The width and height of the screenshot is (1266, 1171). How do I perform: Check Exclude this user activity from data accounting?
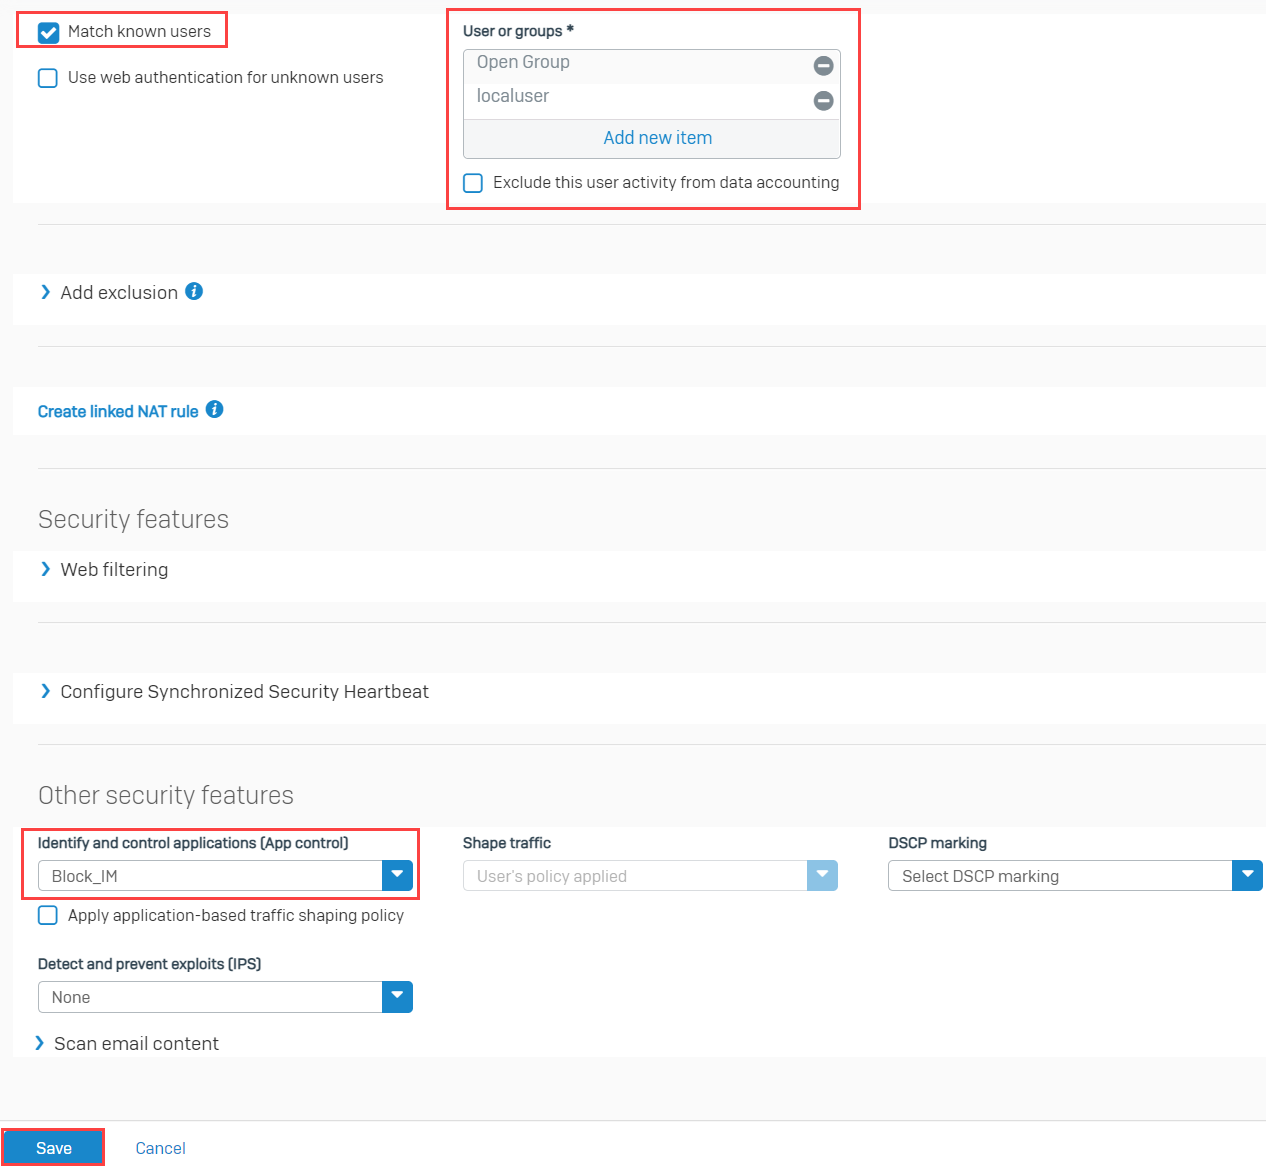point(472,183)
